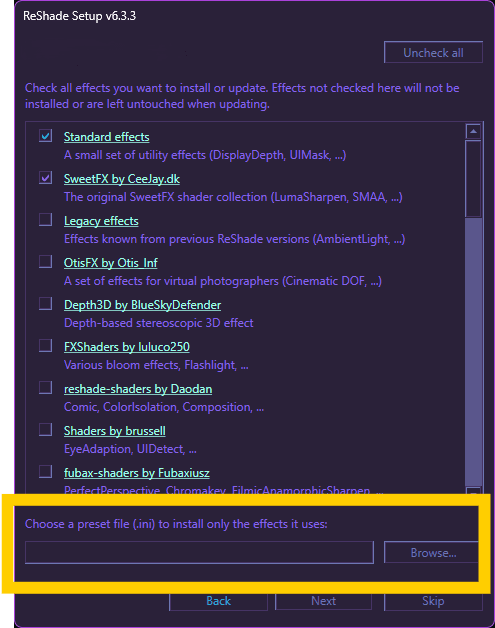Select 'EyeAdaption, UIDetect' description text

click(x=130, y=449)
